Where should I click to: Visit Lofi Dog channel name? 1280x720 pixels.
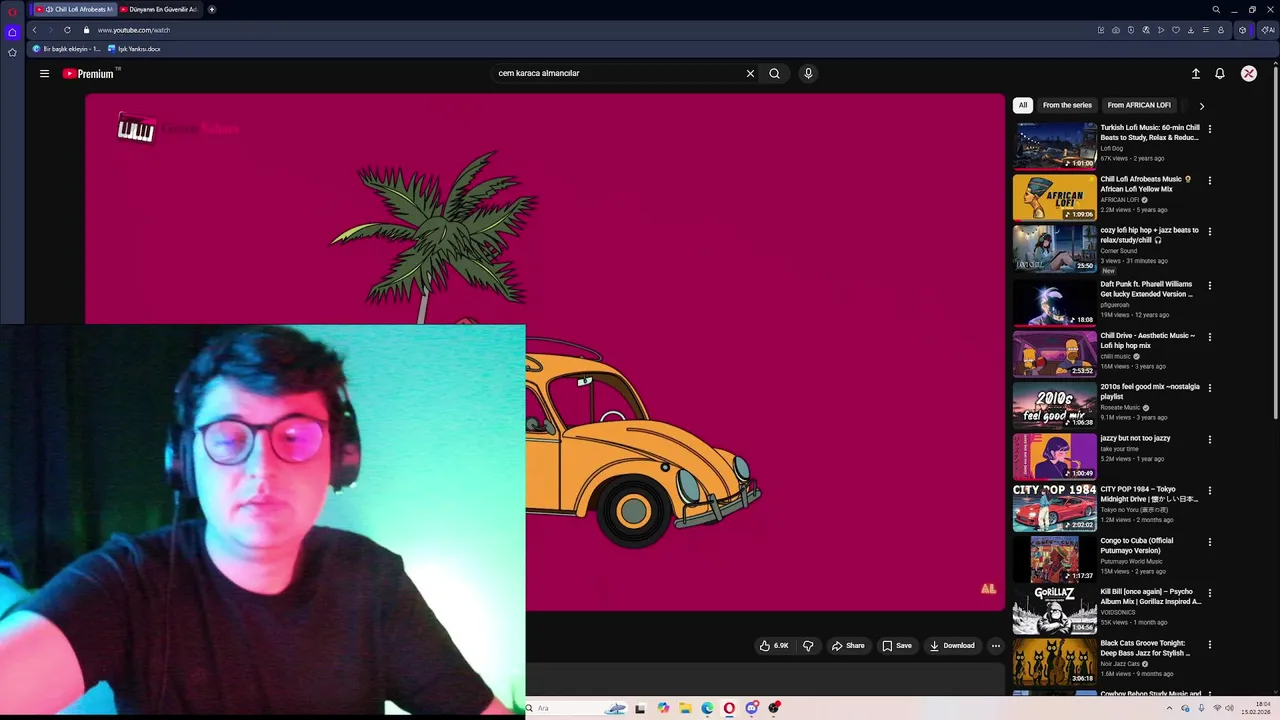coord(1111,148)
